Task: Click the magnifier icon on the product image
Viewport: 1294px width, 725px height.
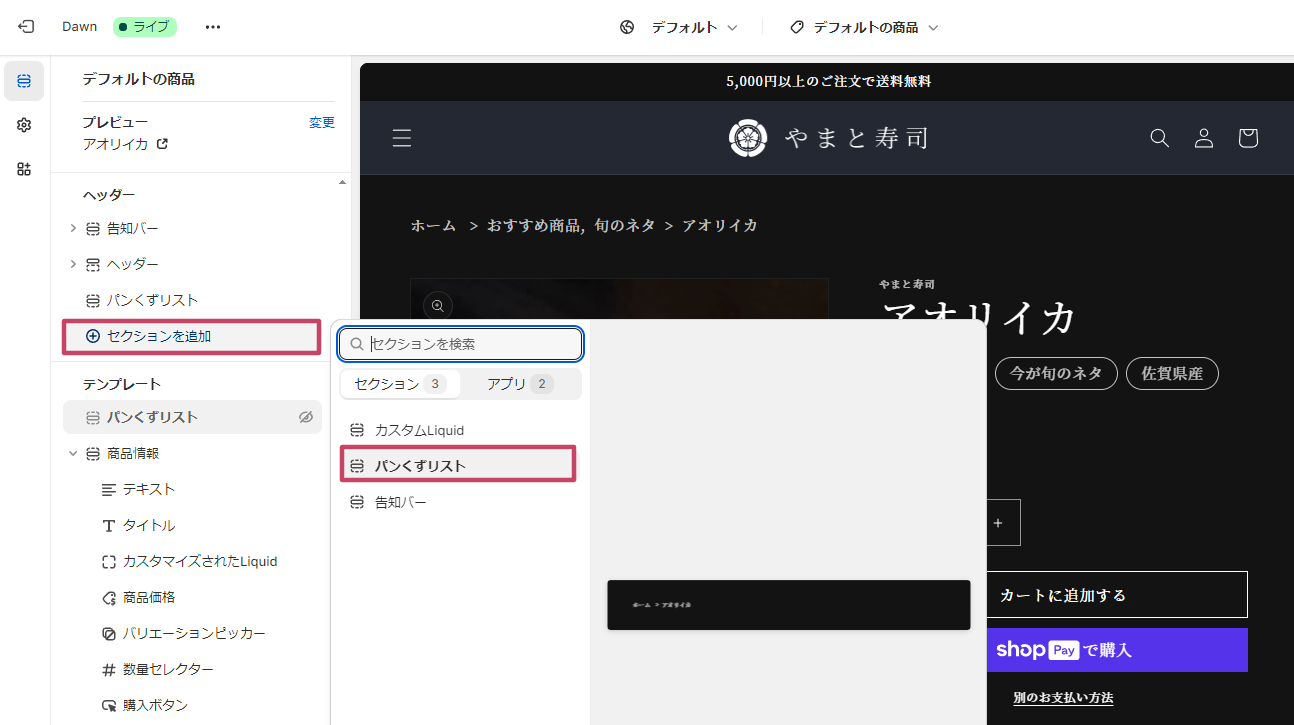Action: click(437, 305)
